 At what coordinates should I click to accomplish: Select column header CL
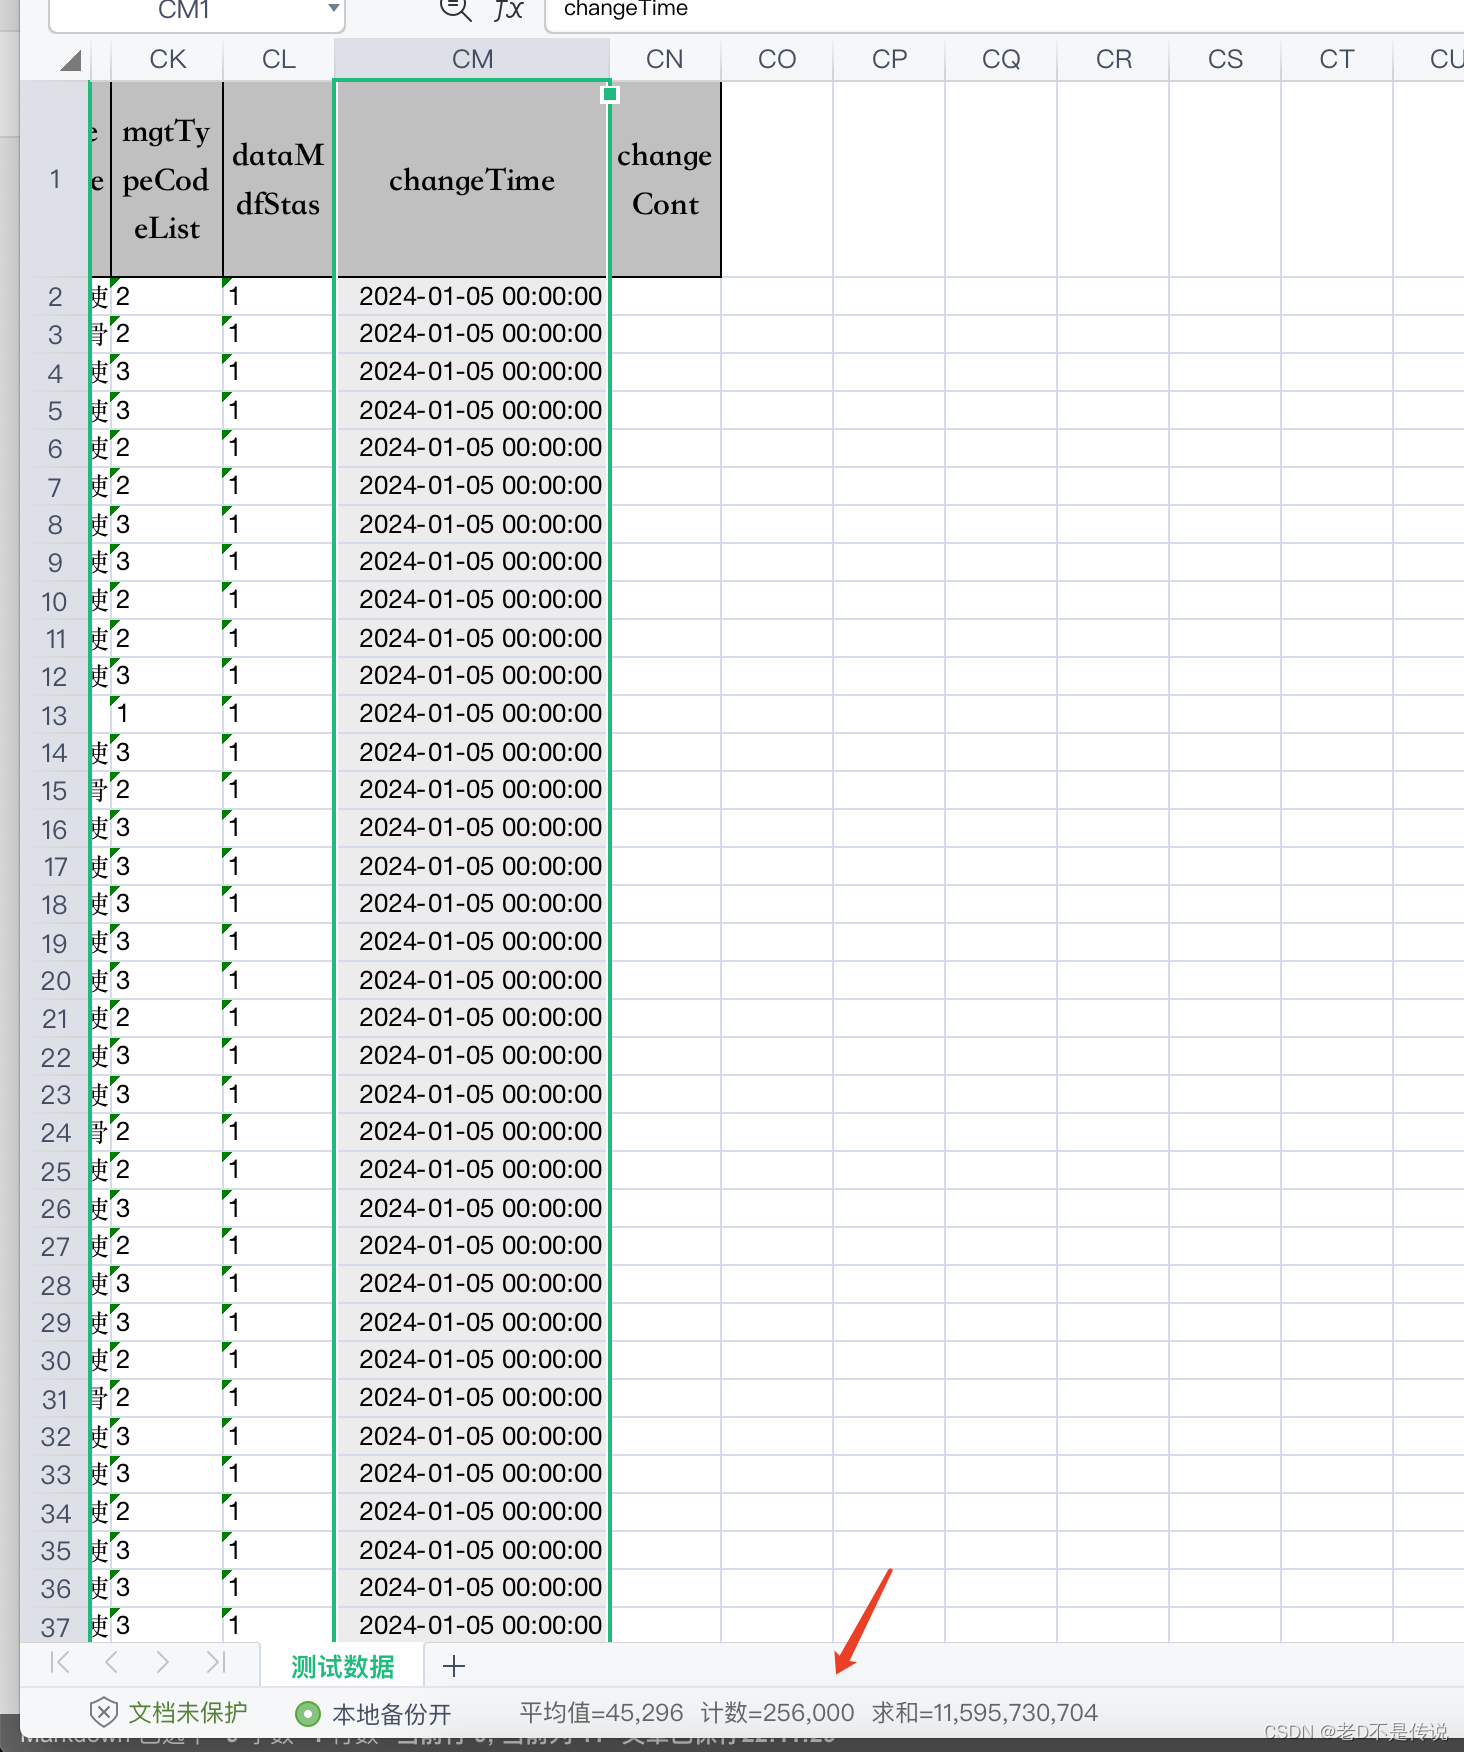pyautogui.click(x=279, y=59)
